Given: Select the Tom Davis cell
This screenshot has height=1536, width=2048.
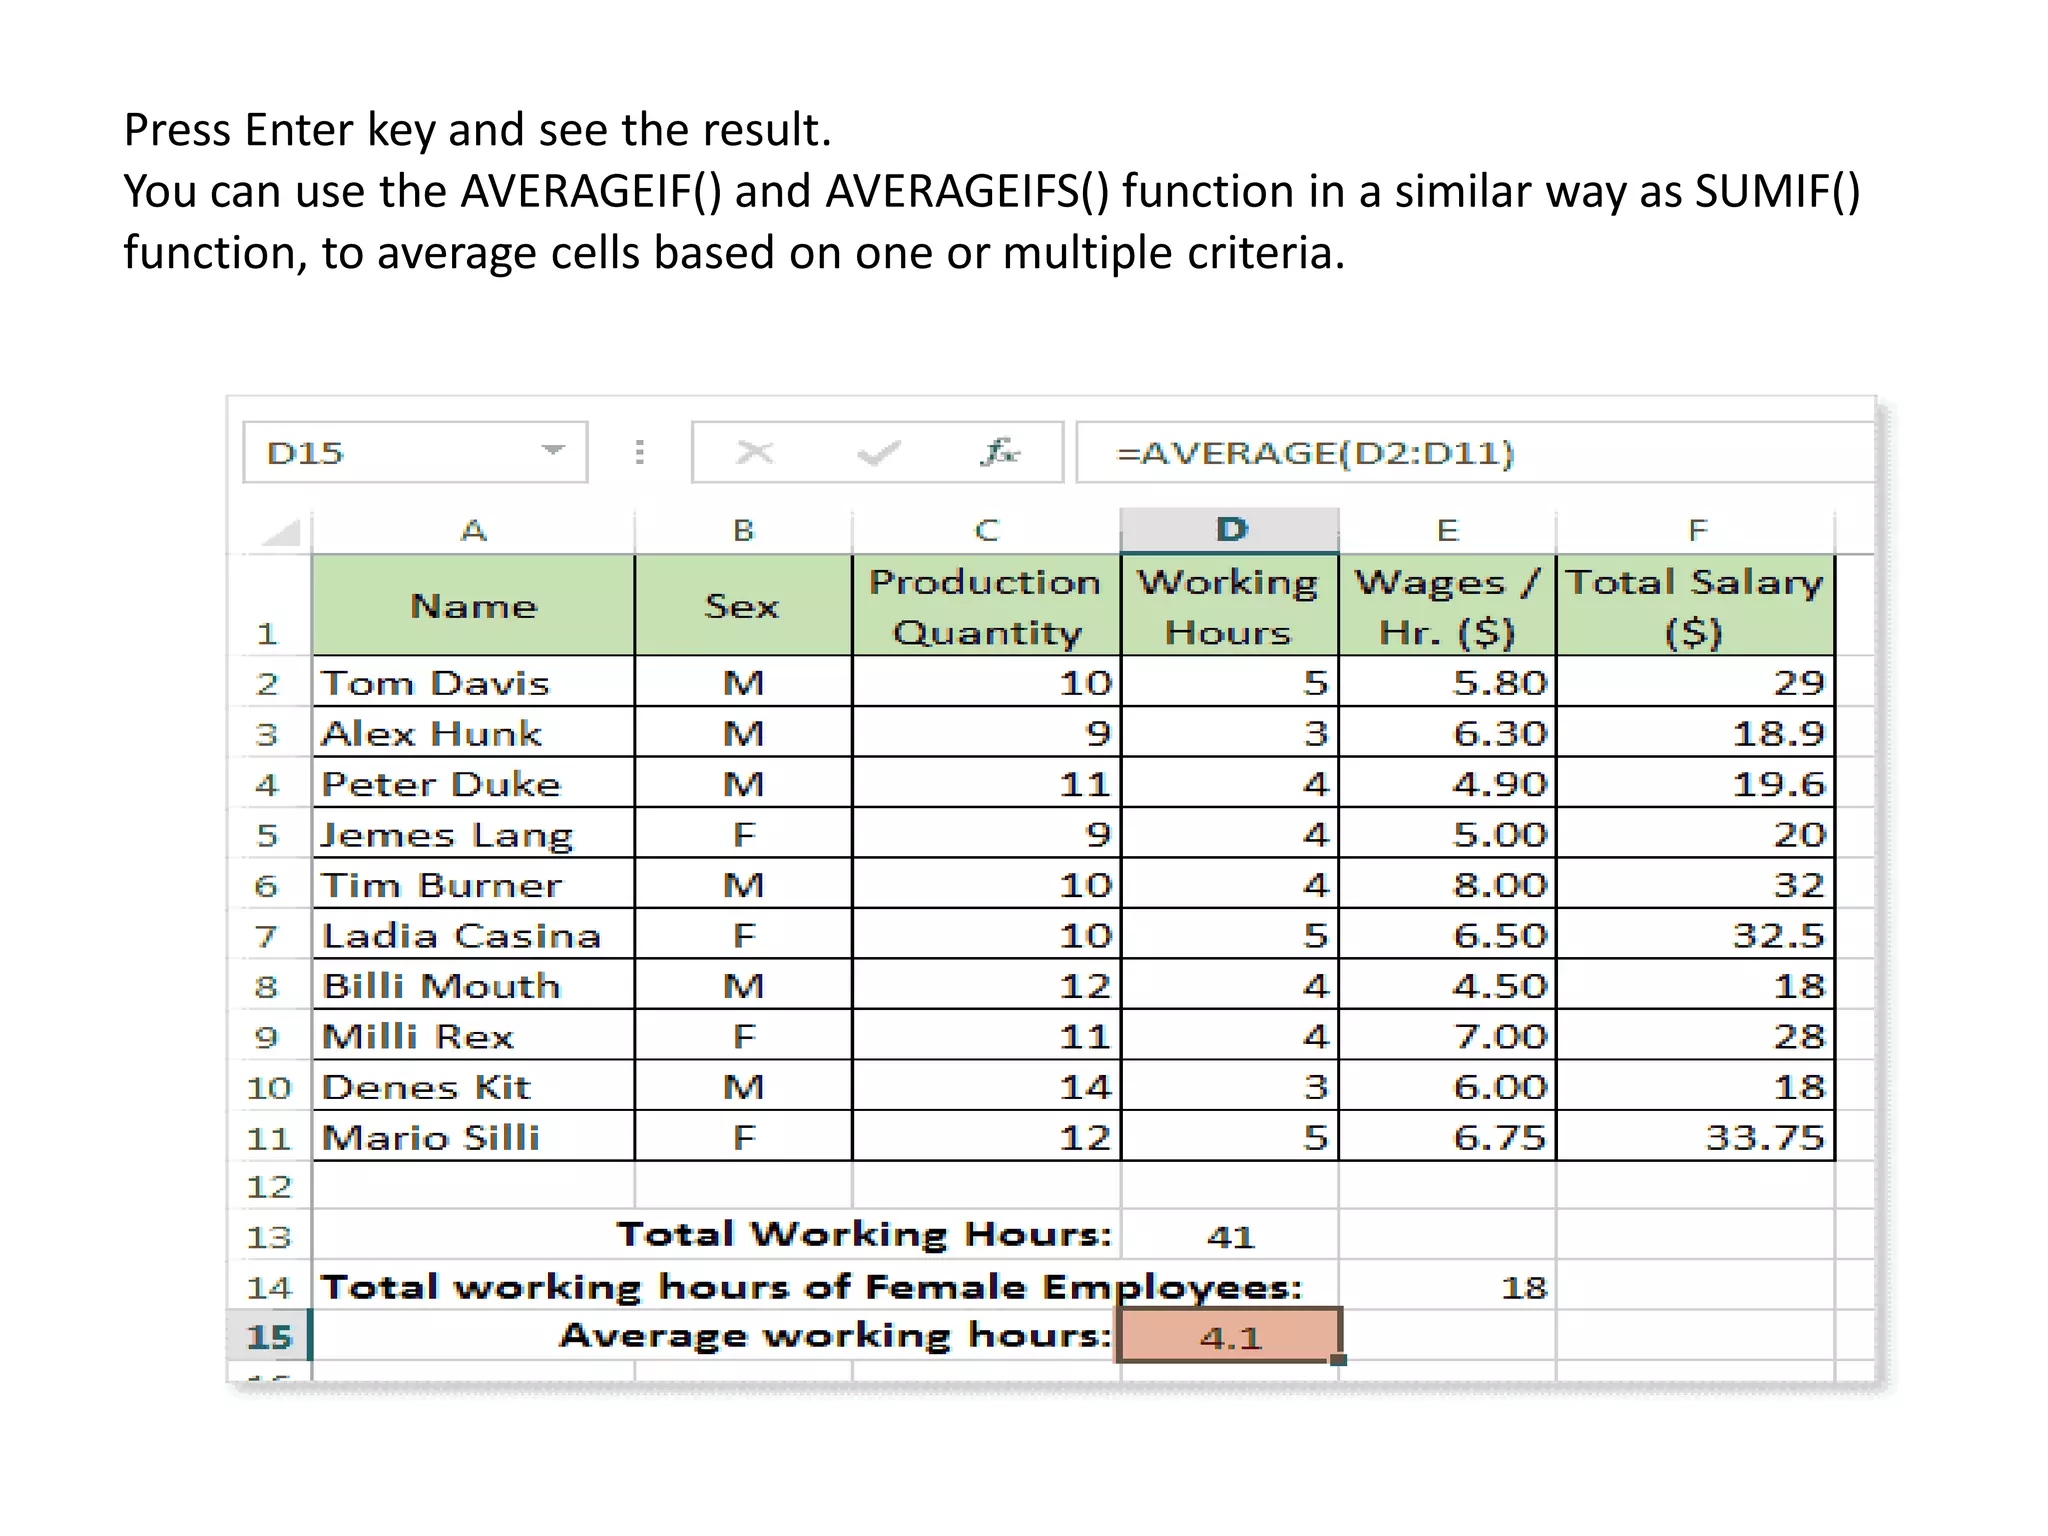Looking at the screenshot, I should 473,682.
